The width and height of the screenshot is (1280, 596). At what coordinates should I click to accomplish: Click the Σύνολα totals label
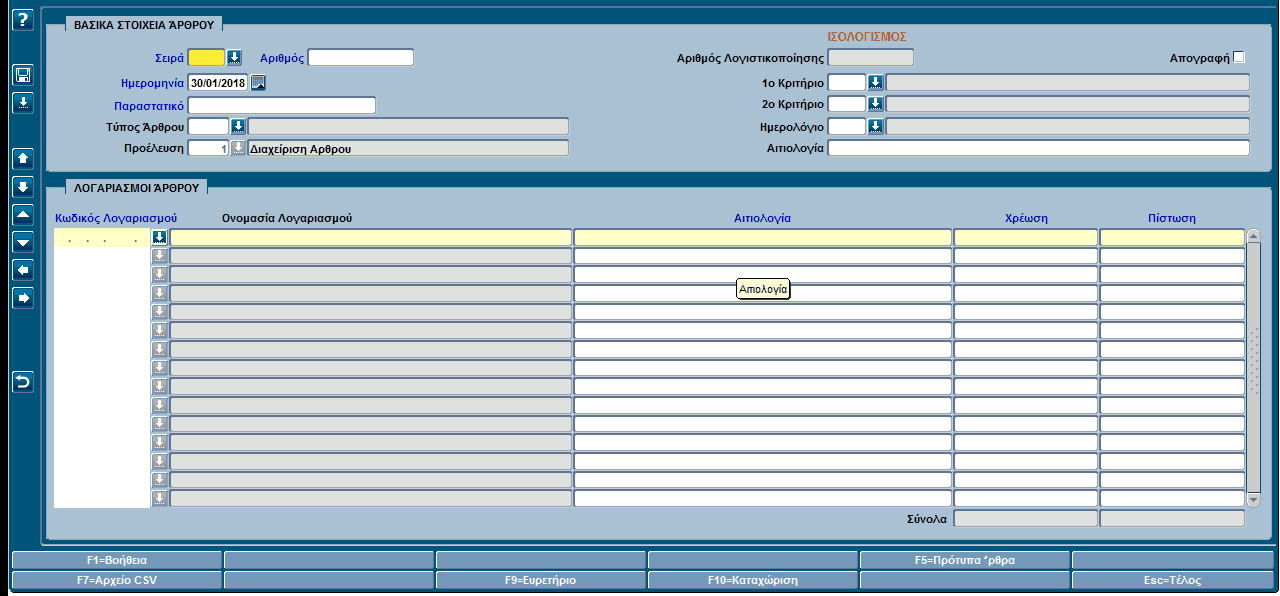click(x=927, y=519)
